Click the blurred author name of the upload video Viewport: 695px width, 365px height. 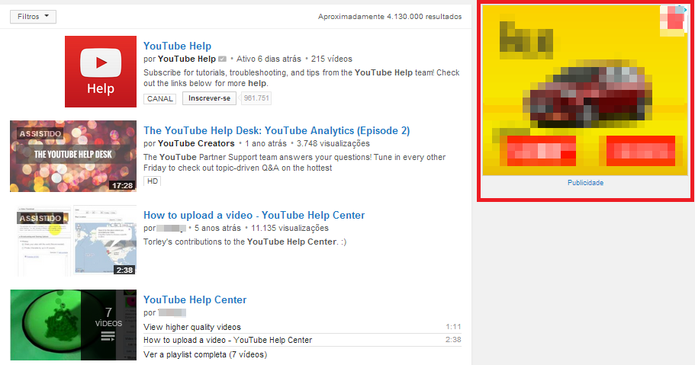pos(171,228)
